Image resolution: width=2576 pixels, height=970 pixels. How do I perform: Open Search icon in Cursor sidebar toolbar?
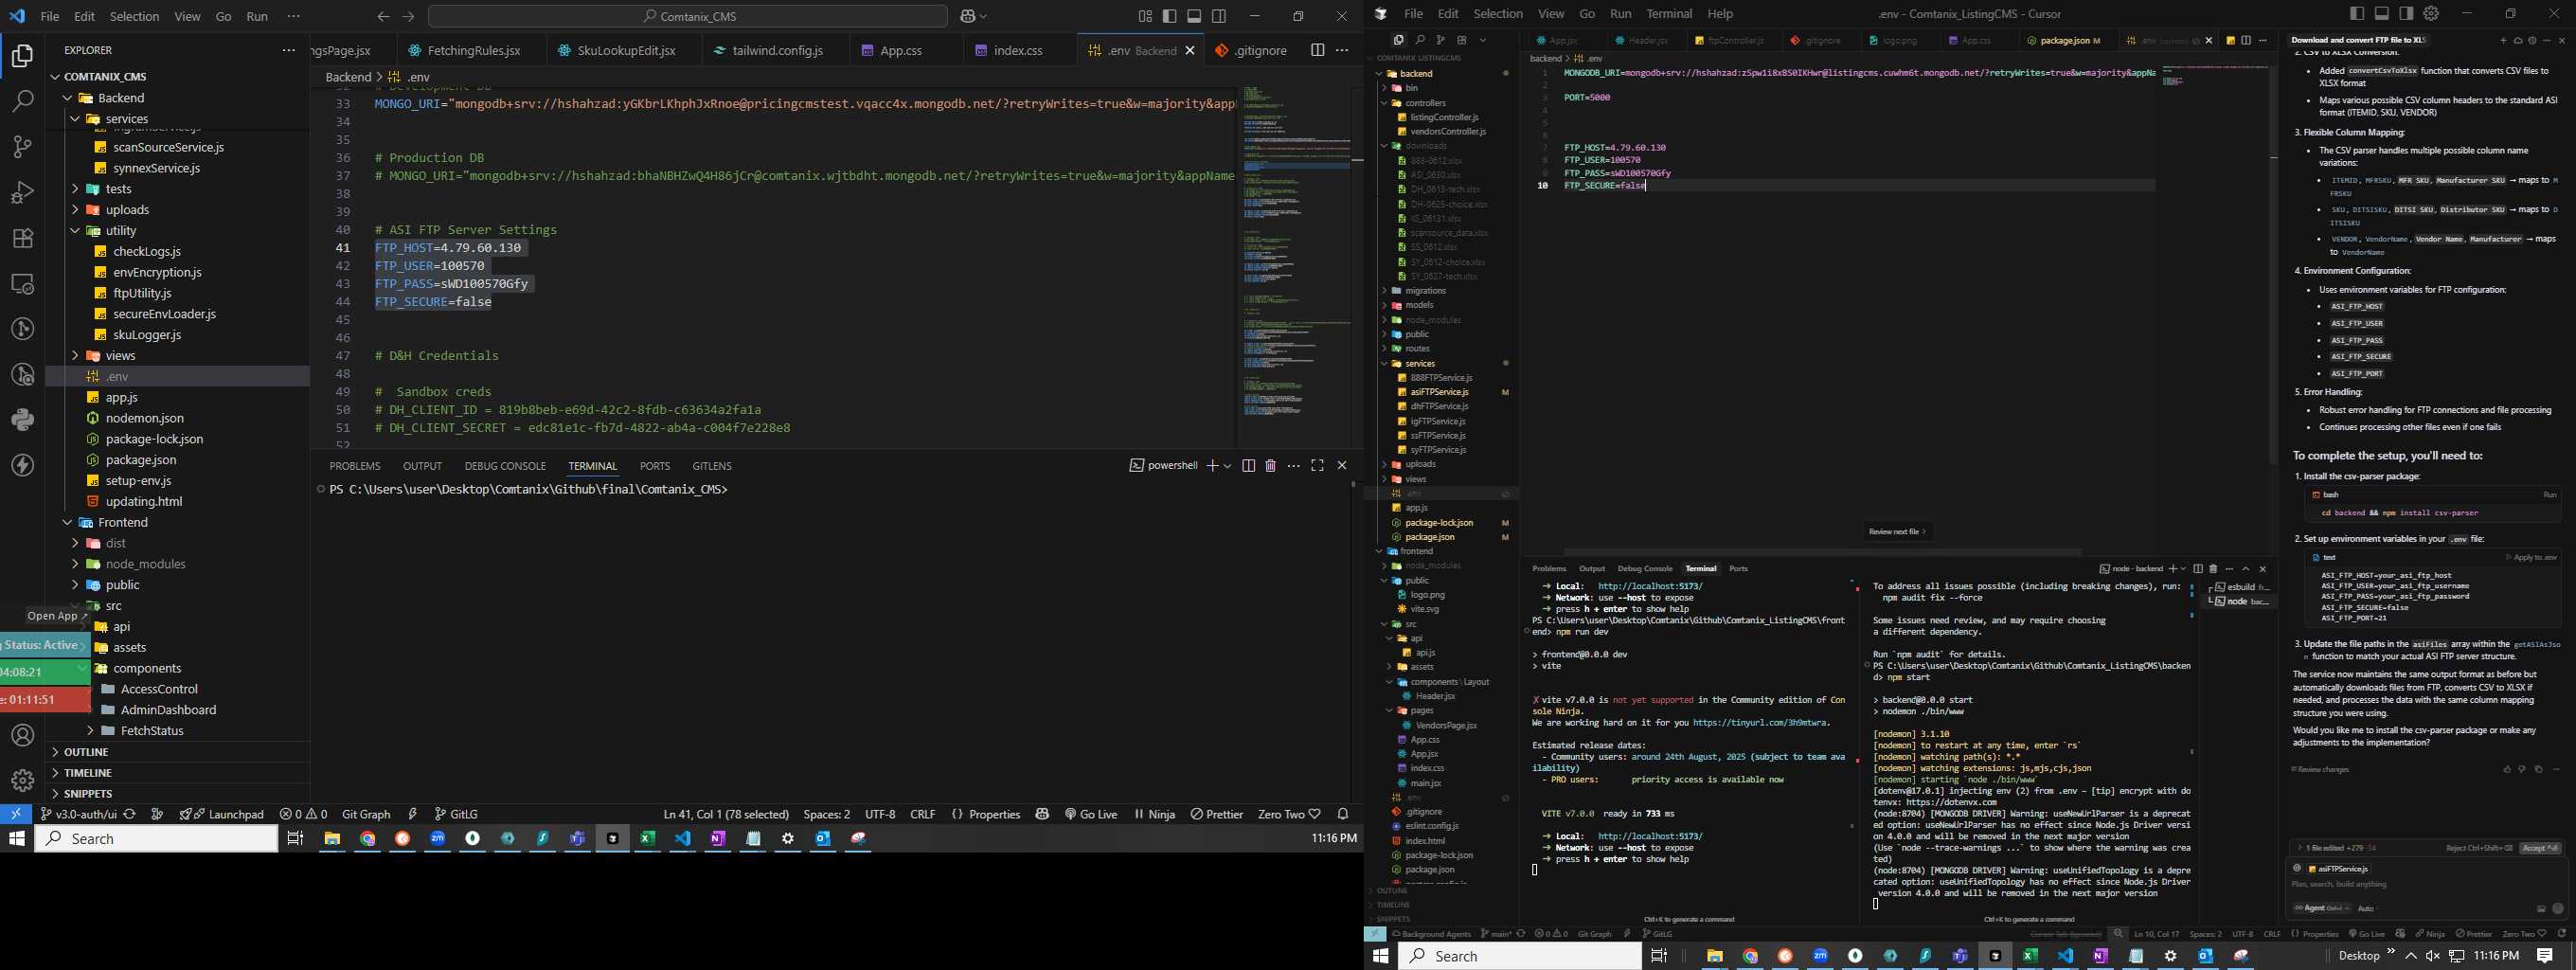[x=1419, y=40]
